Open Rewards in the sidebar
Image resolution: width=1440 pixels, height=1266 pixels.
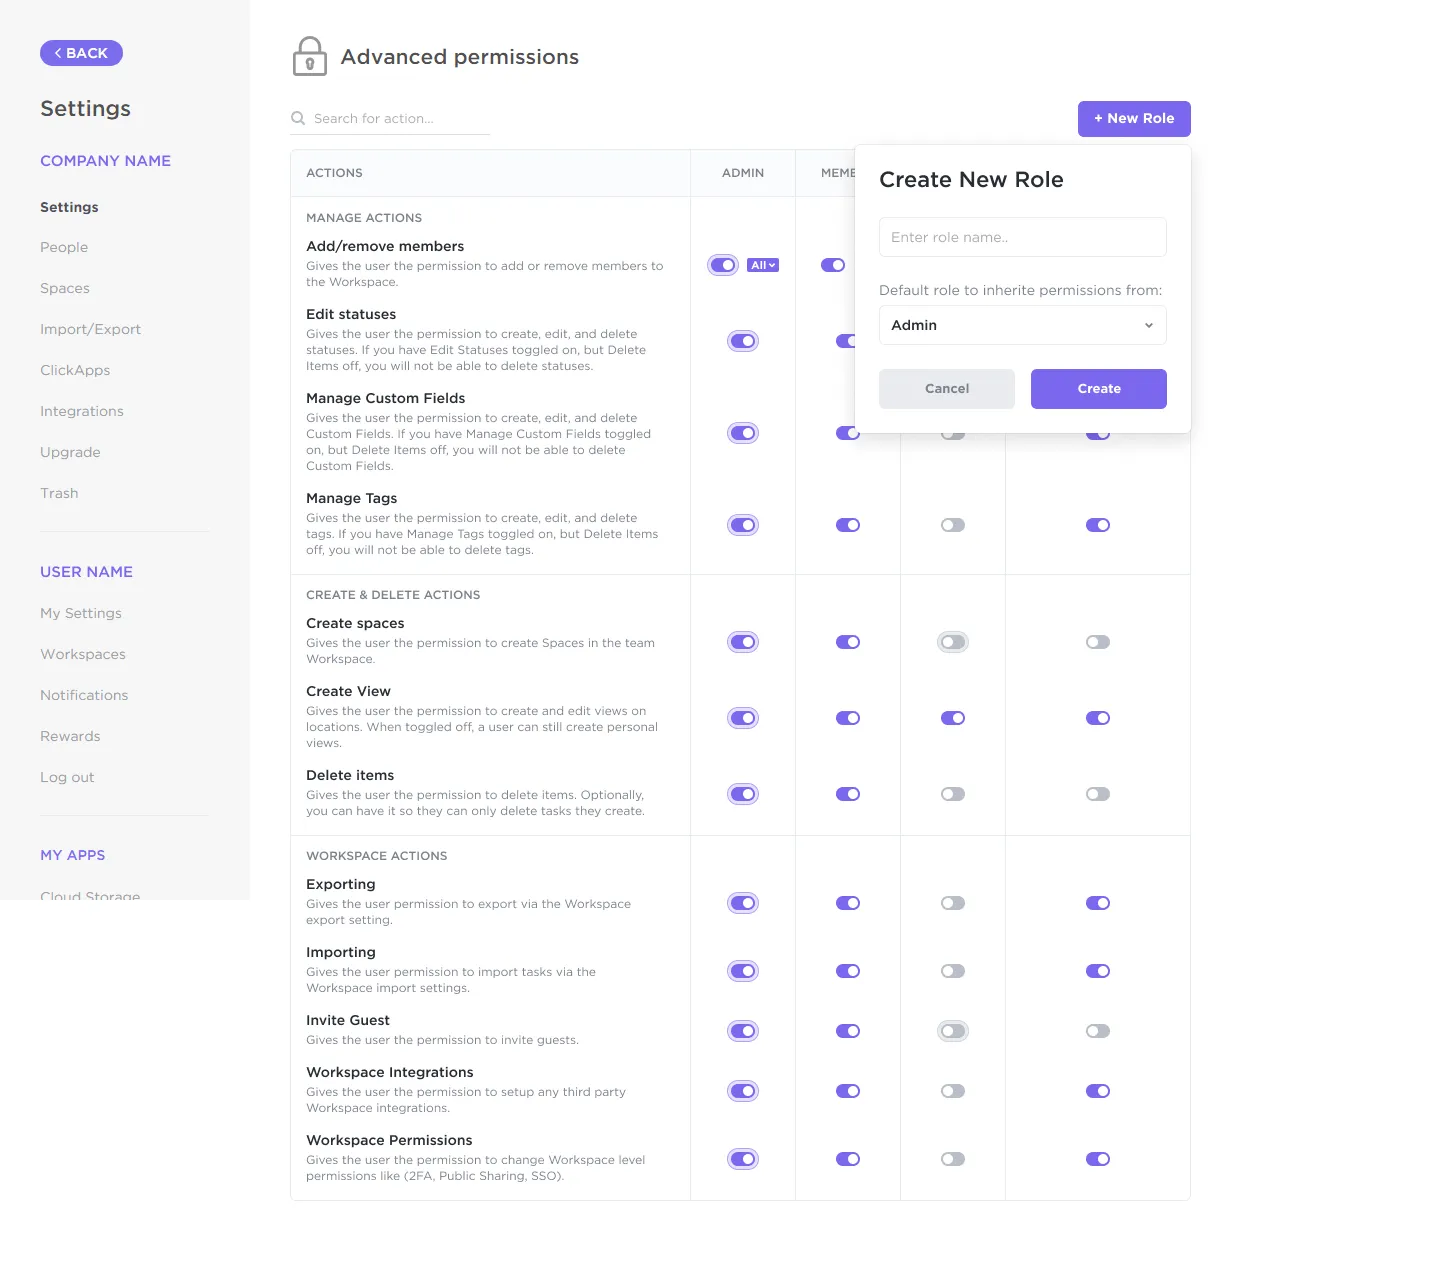pyautogui.click(x=70, y=736)
